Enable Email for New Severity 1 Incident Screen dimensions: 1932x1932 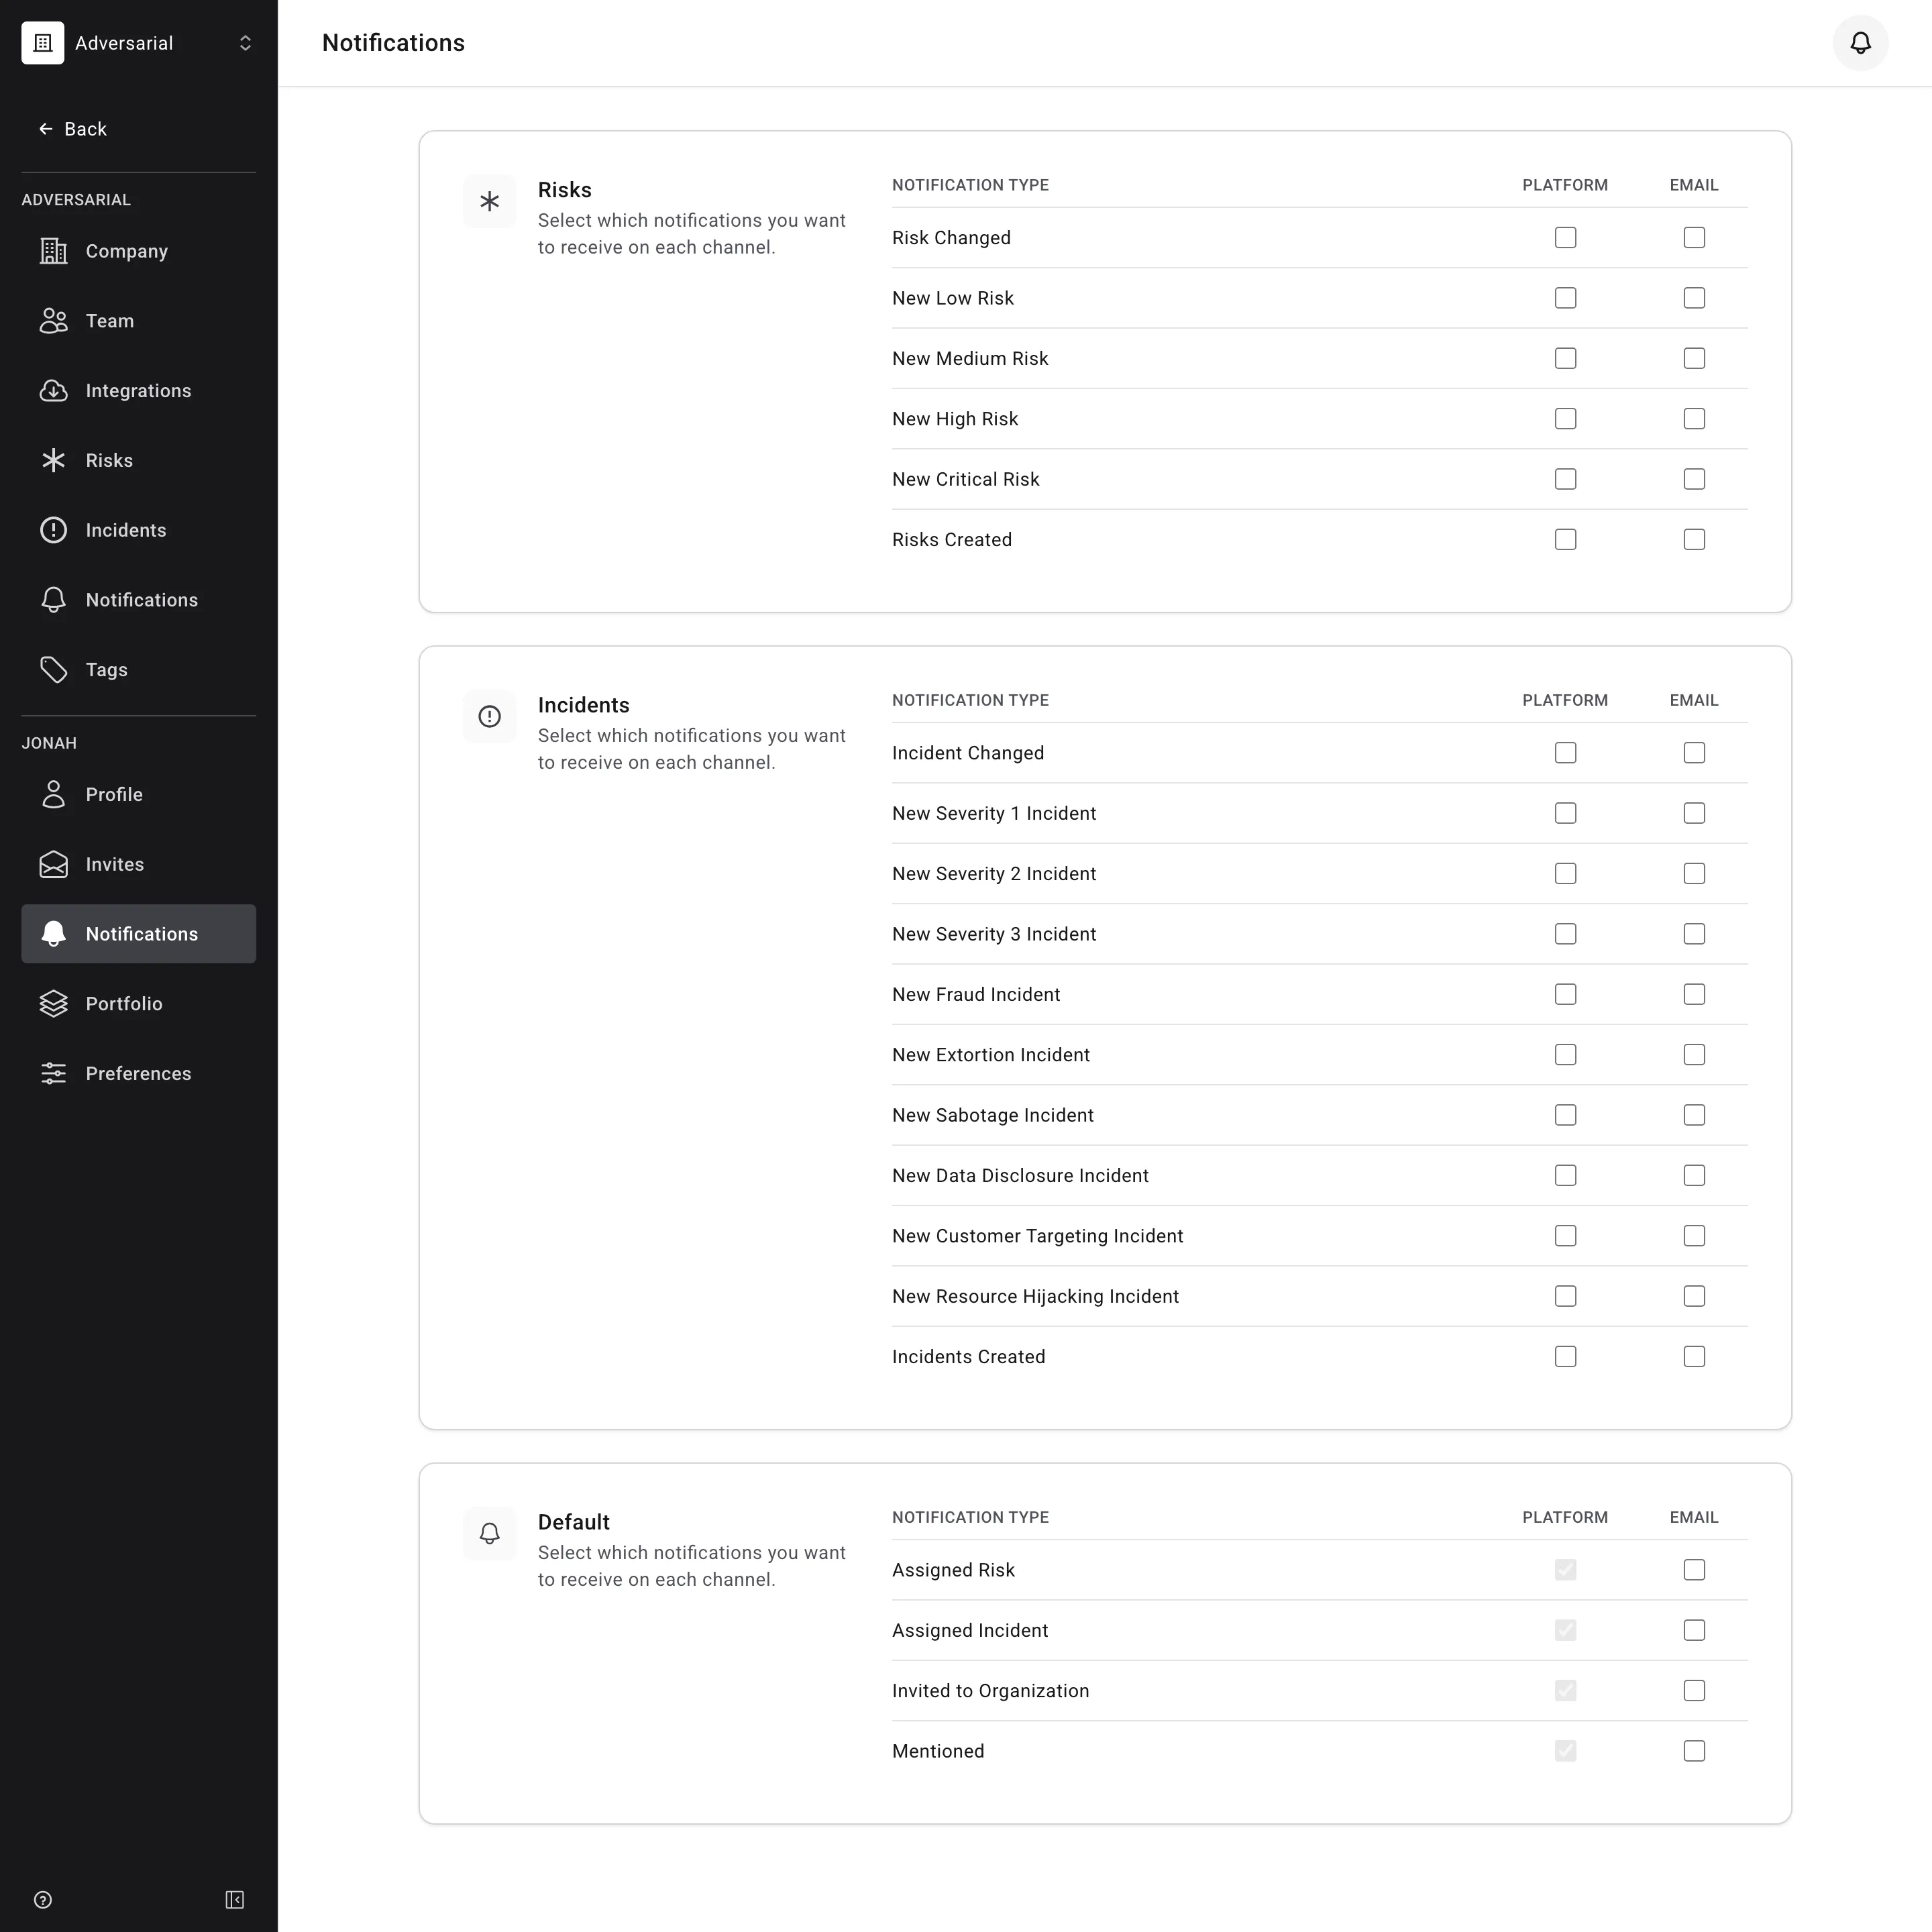(1694, 813)
